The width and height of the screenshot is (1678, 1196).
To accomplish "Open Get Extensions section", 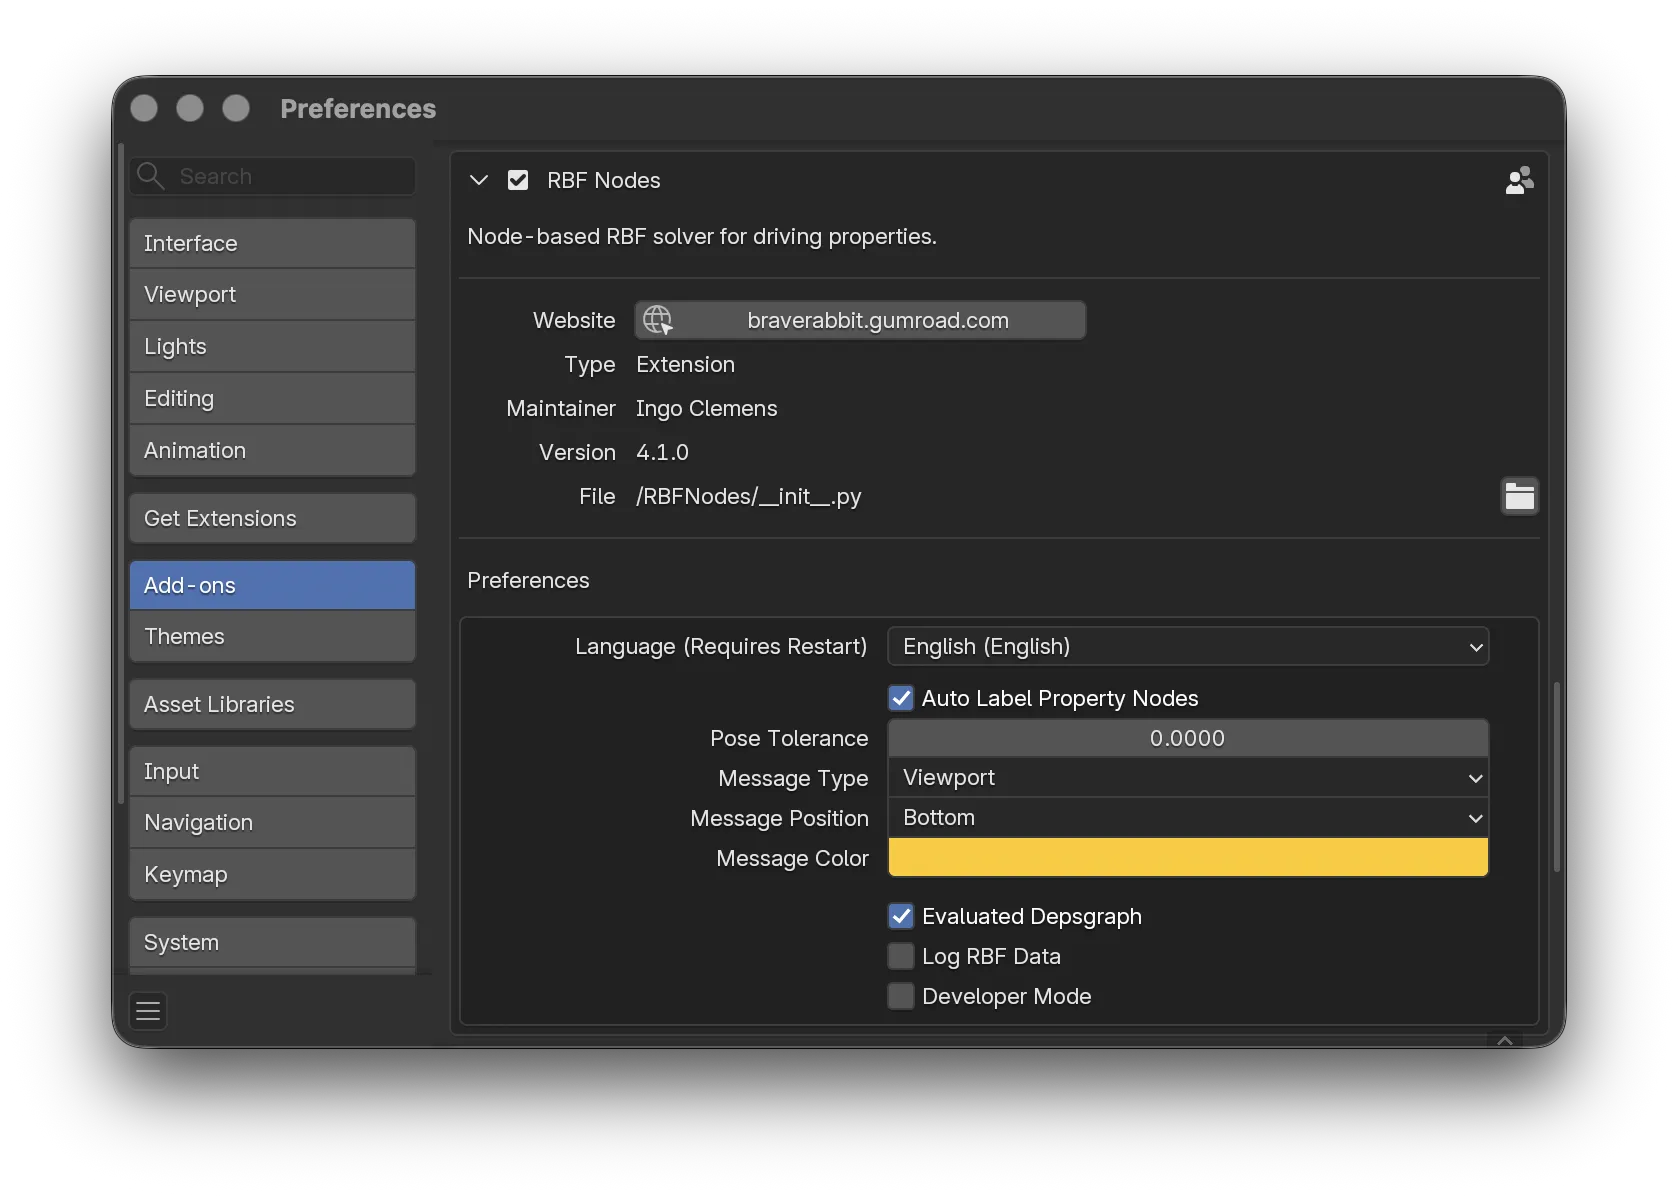I will tap(272, 518).
